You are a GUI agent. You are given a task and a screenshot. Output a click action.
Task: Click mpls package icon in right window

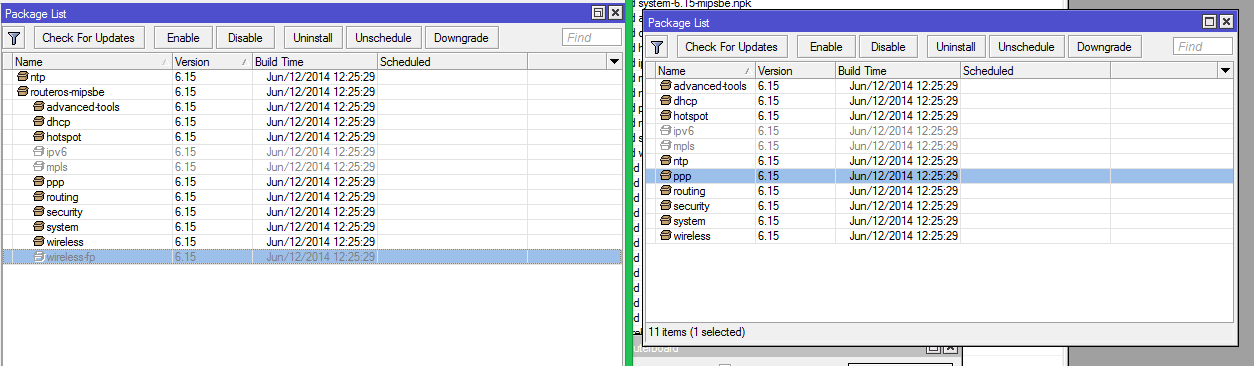pos(666,146)
